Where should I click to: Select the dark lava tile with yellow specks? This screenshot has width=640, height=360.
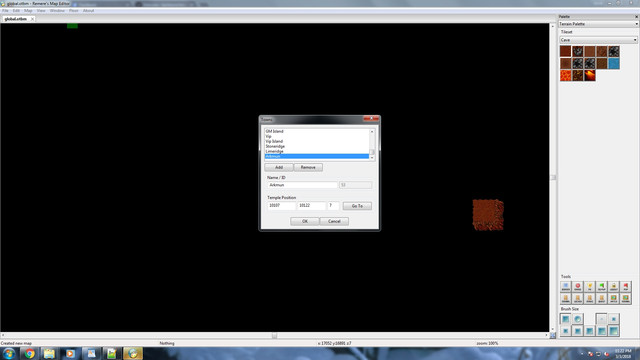[x=578, y=76]
